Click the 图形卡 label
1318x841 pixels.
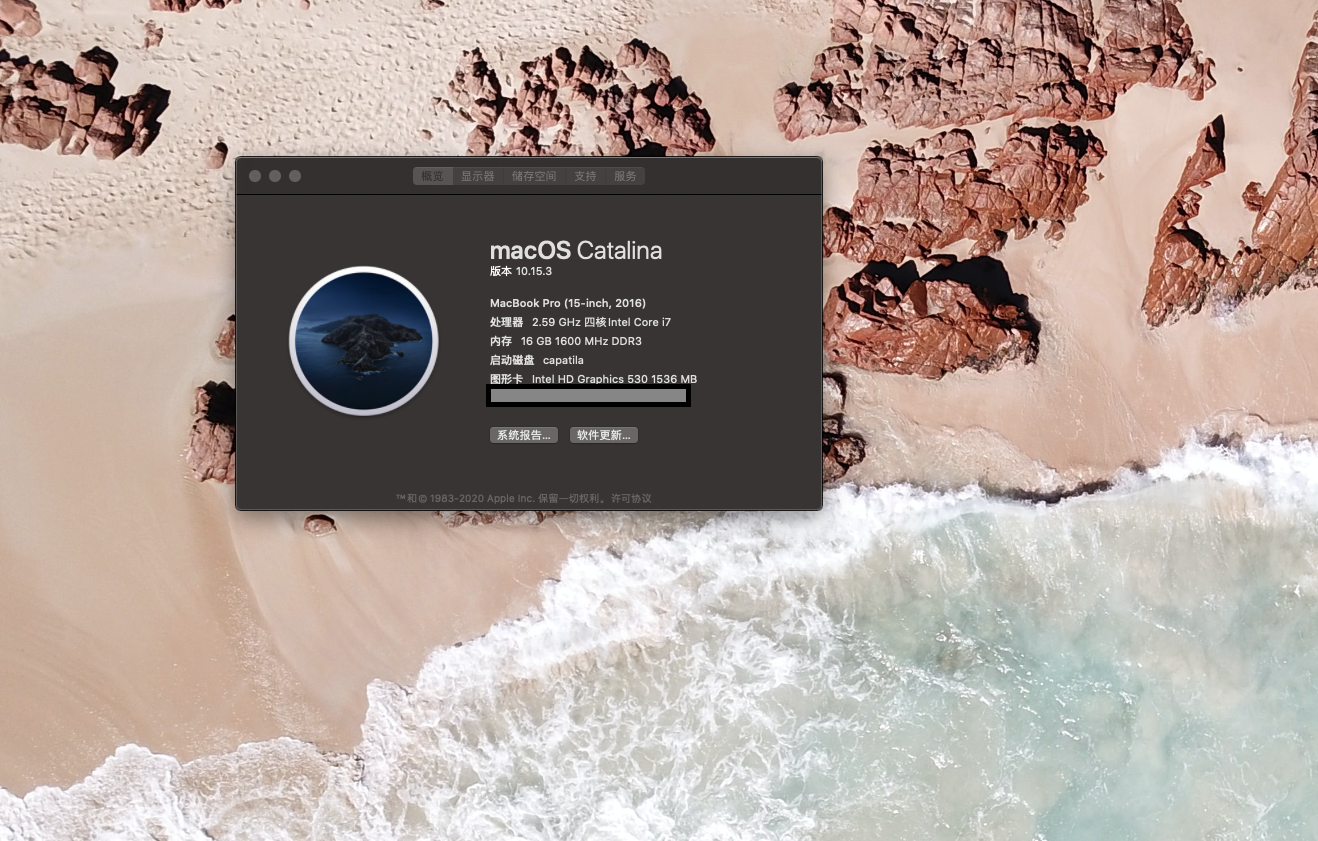click(506, 379)
